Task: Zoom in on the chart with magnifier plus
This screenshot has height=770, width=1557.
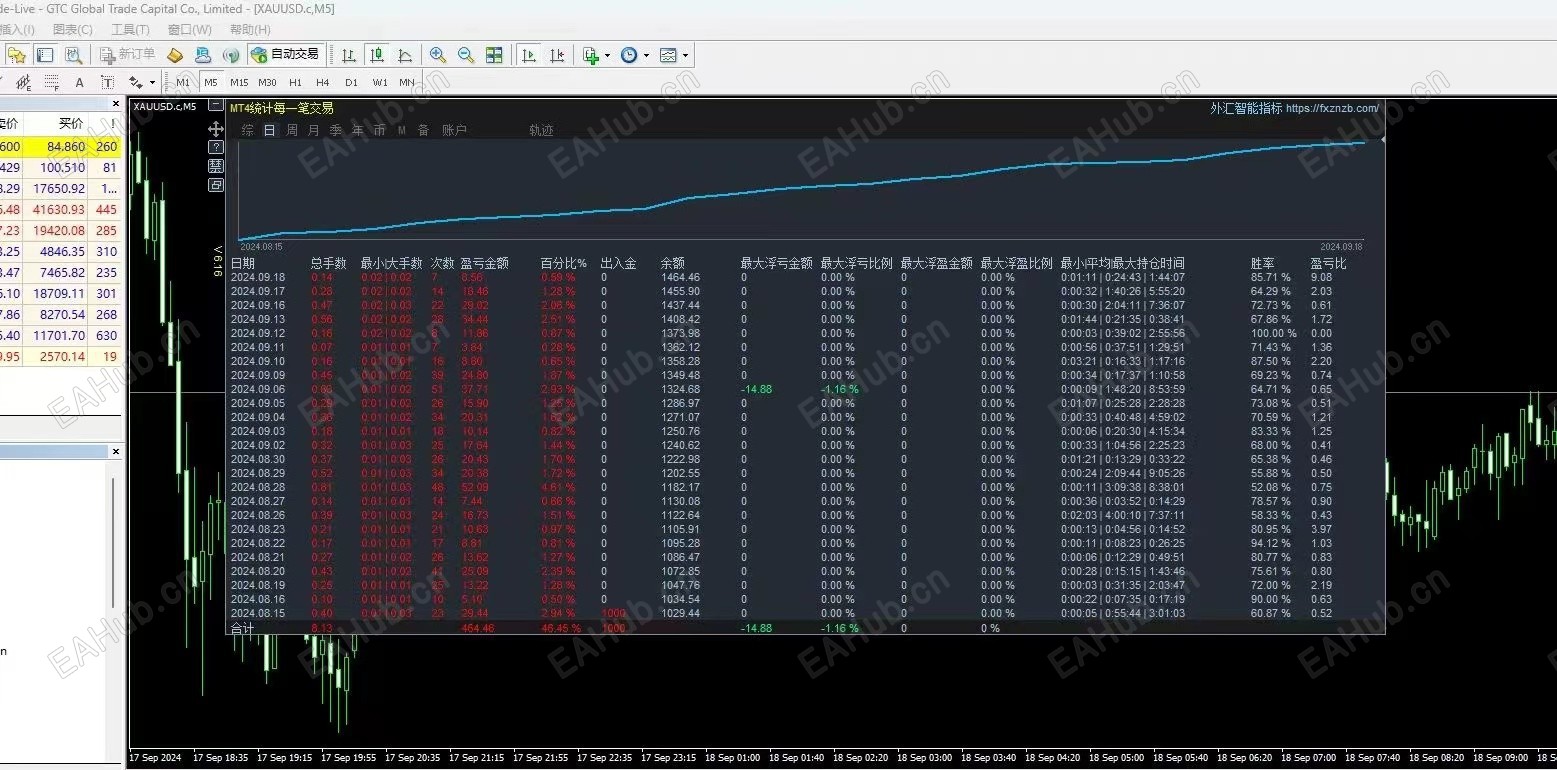Action: click(438, 55)
